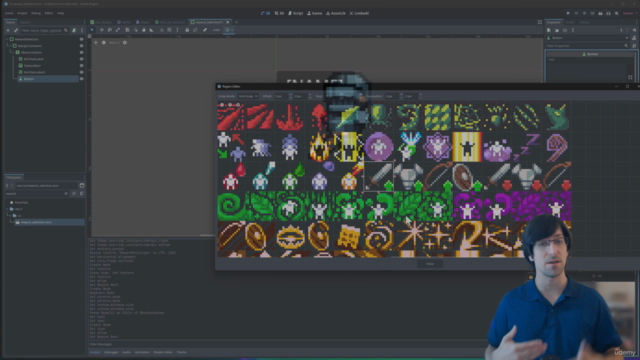Attach a script to the selected node

[x=74, y=30]
